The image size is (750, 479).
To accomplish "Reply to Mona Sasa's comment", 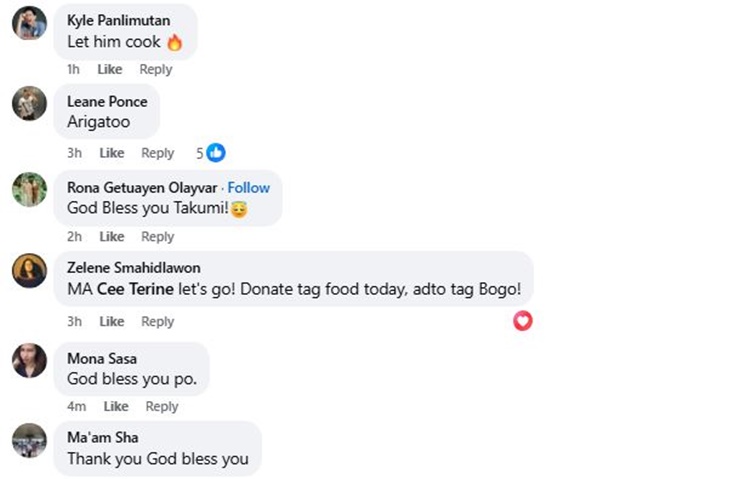I will coord(162,406).
